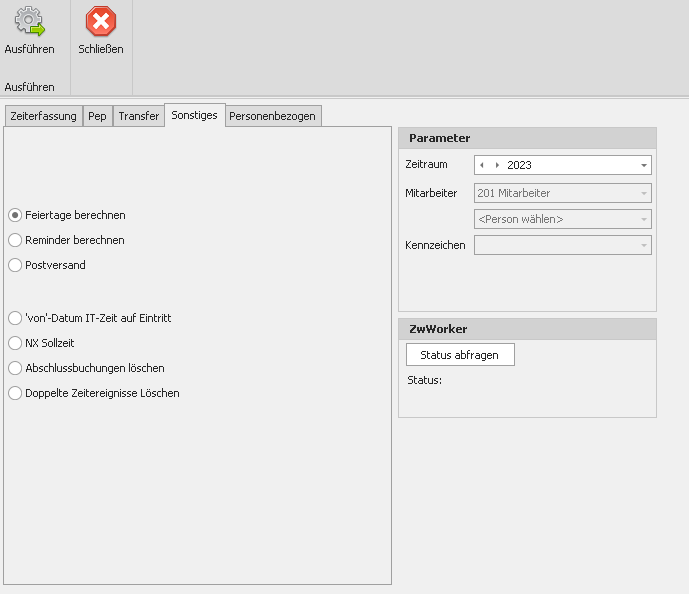
Task: Click the Ausführen gear icon
Action: (x=29, y=22)
